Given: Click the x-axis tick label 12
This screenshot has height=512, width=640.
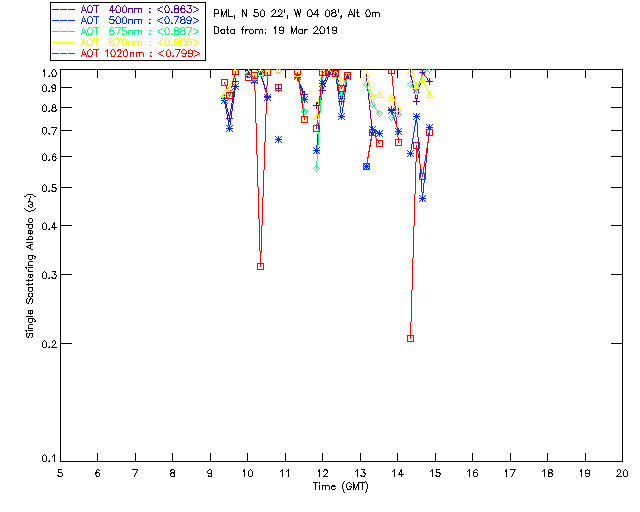Looking at the screenshot, I should tap(322, 473).
